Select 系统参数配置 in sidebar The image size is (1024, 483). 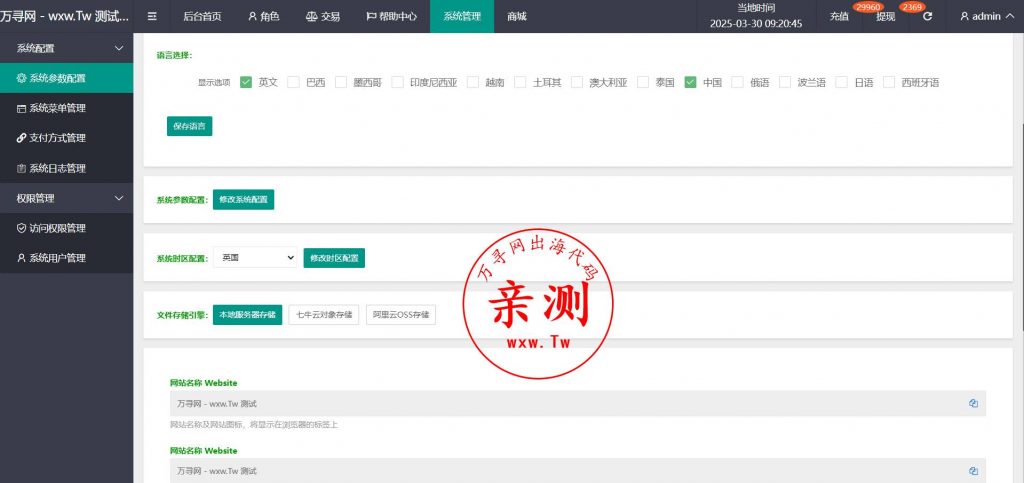click(x=67, y=78)
